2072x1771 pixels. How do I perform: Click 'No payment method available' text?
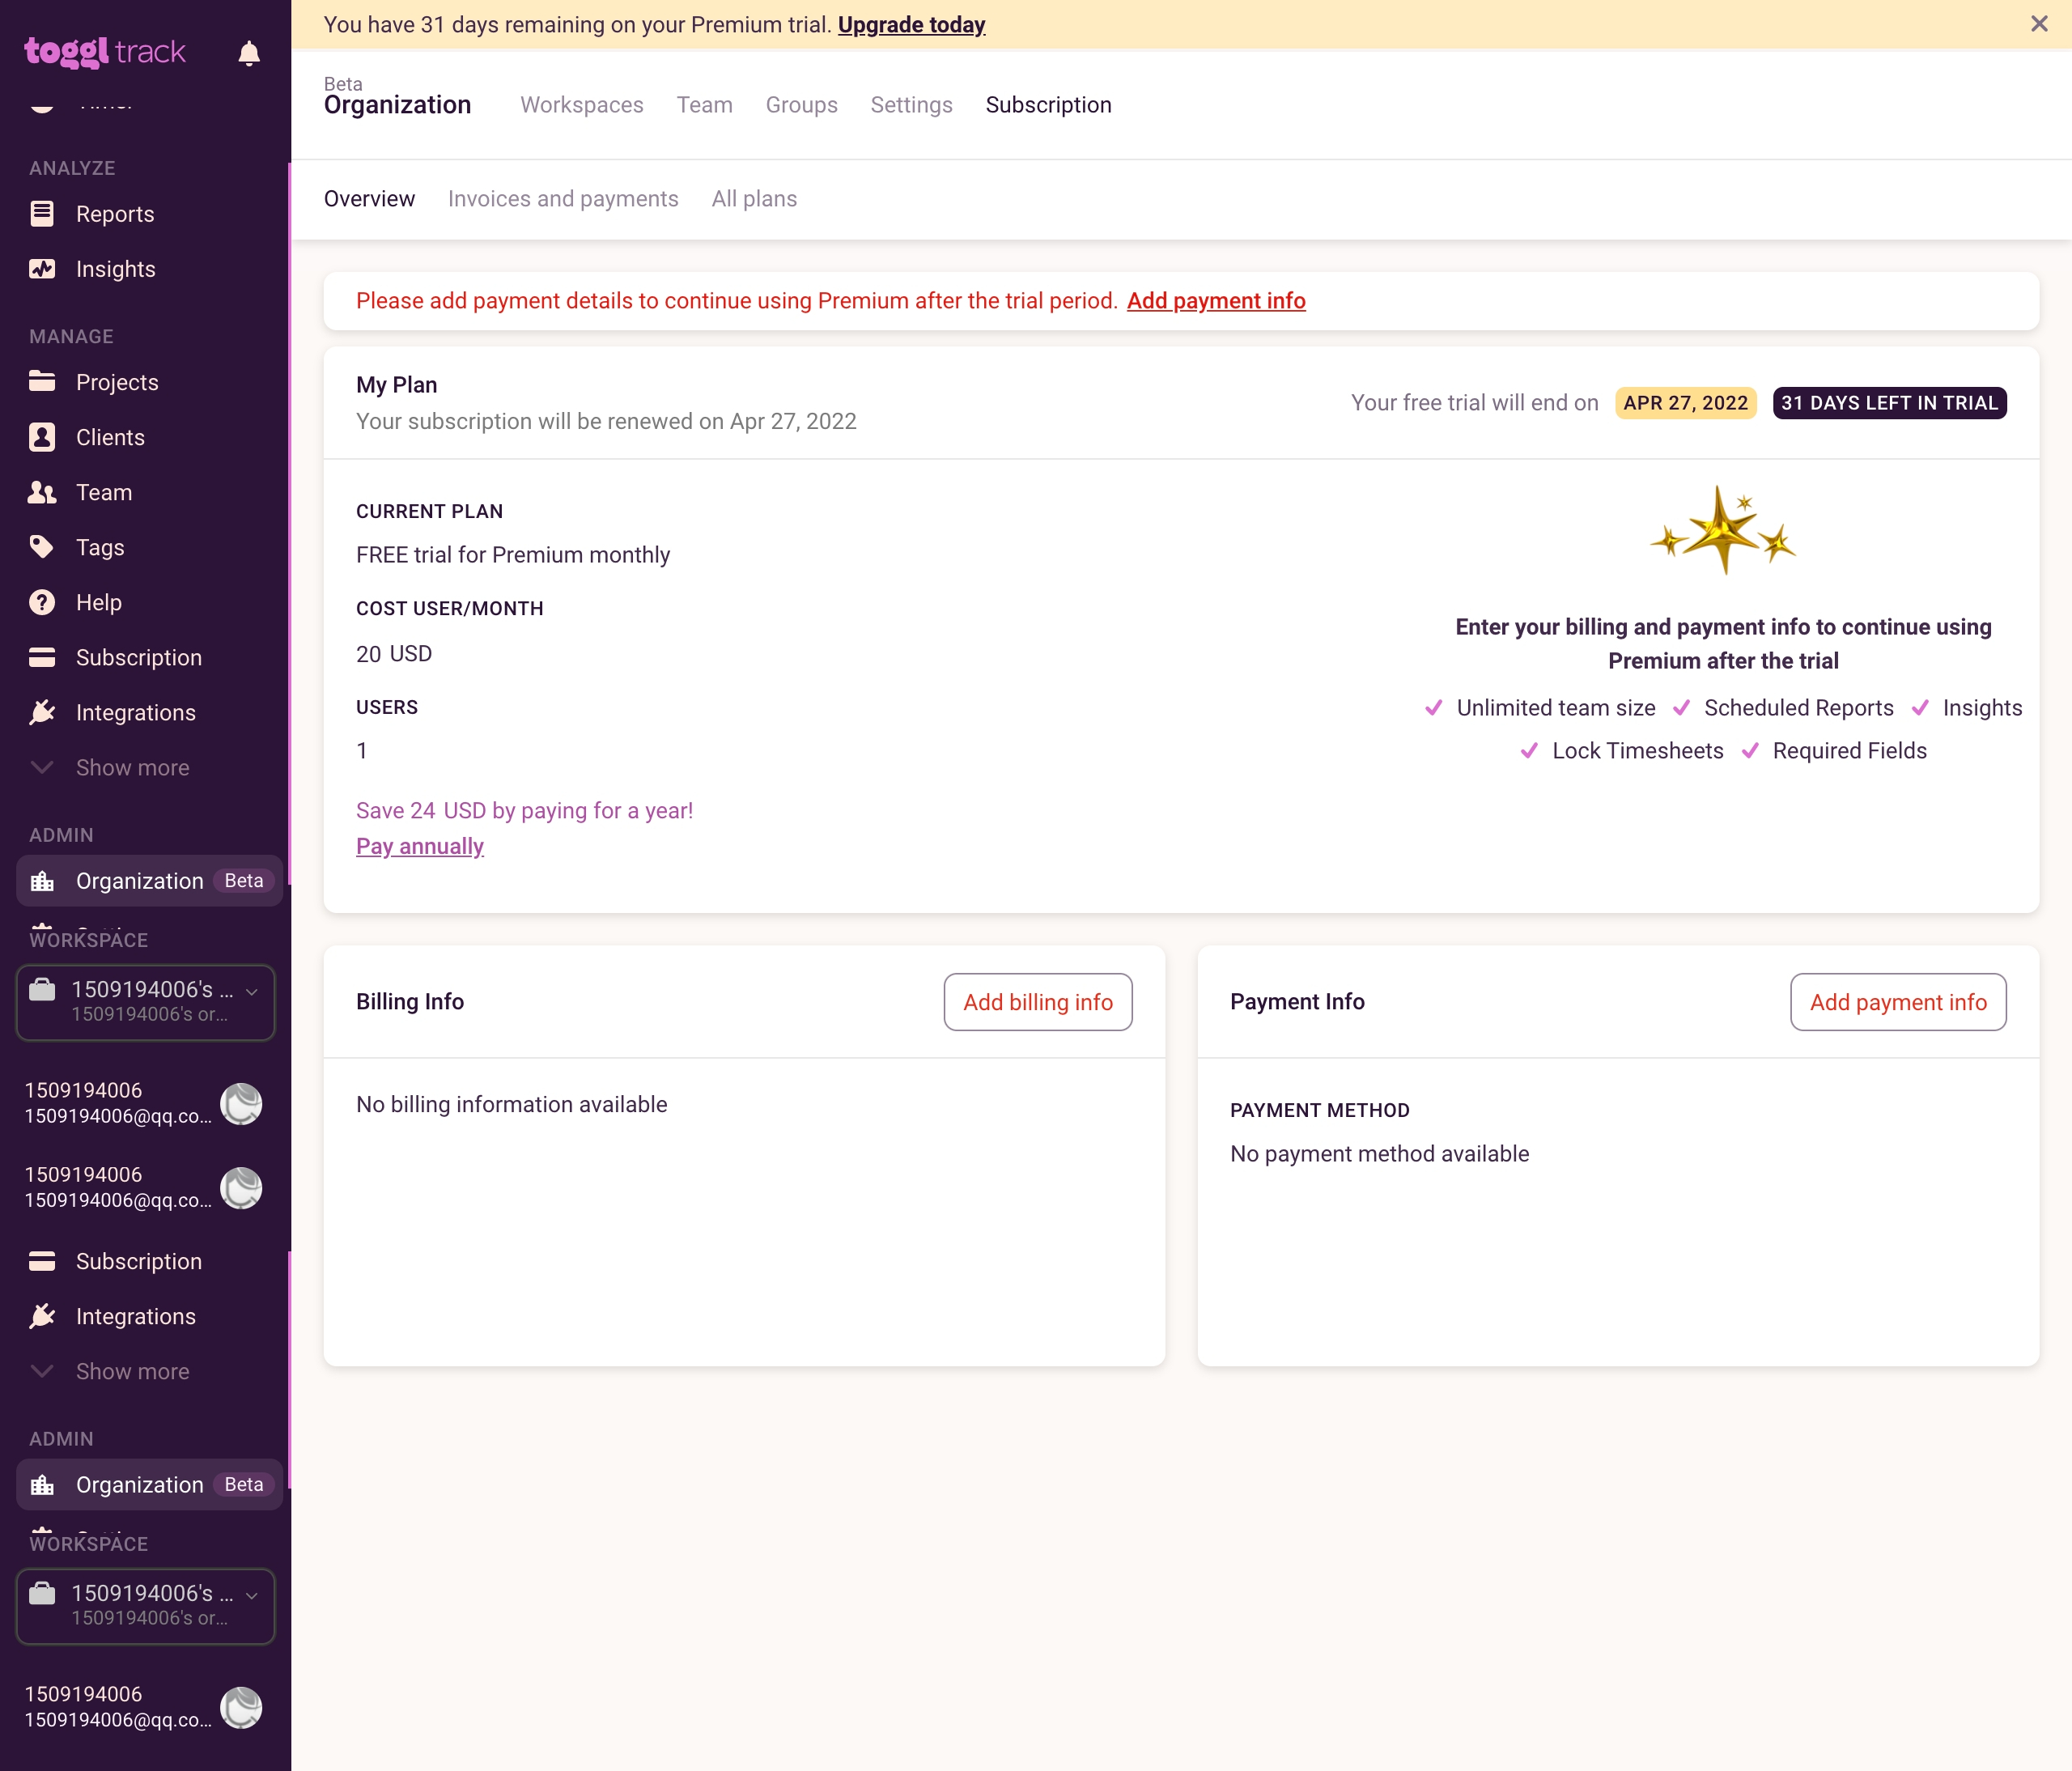coord(1380,1154)
